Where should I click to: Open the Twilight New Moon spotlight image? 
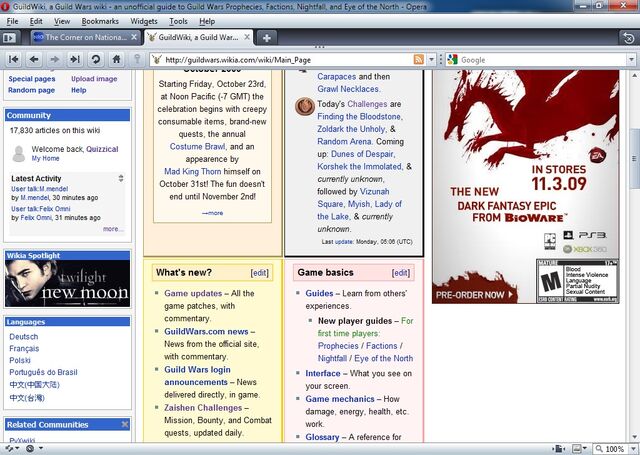click(67, 284)
